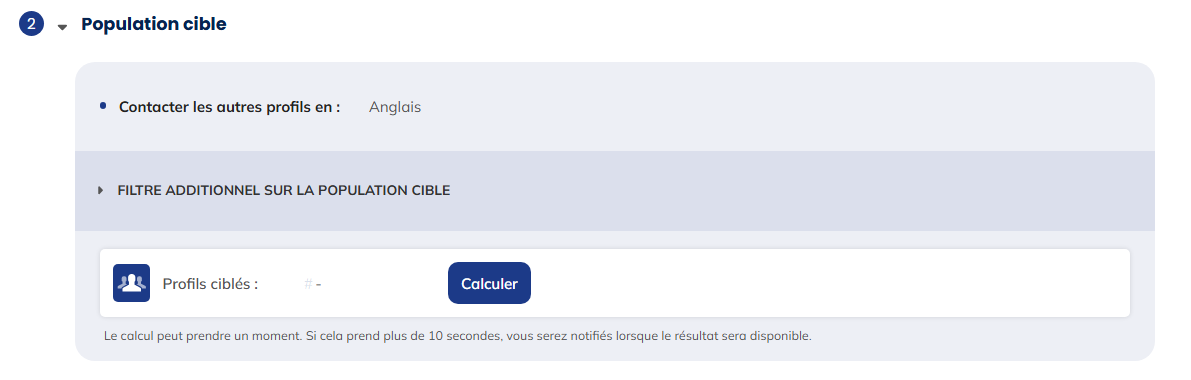Click the grey filter band's empty area
The height and width of the screenshot is (380, 1191).
[798, 191]
